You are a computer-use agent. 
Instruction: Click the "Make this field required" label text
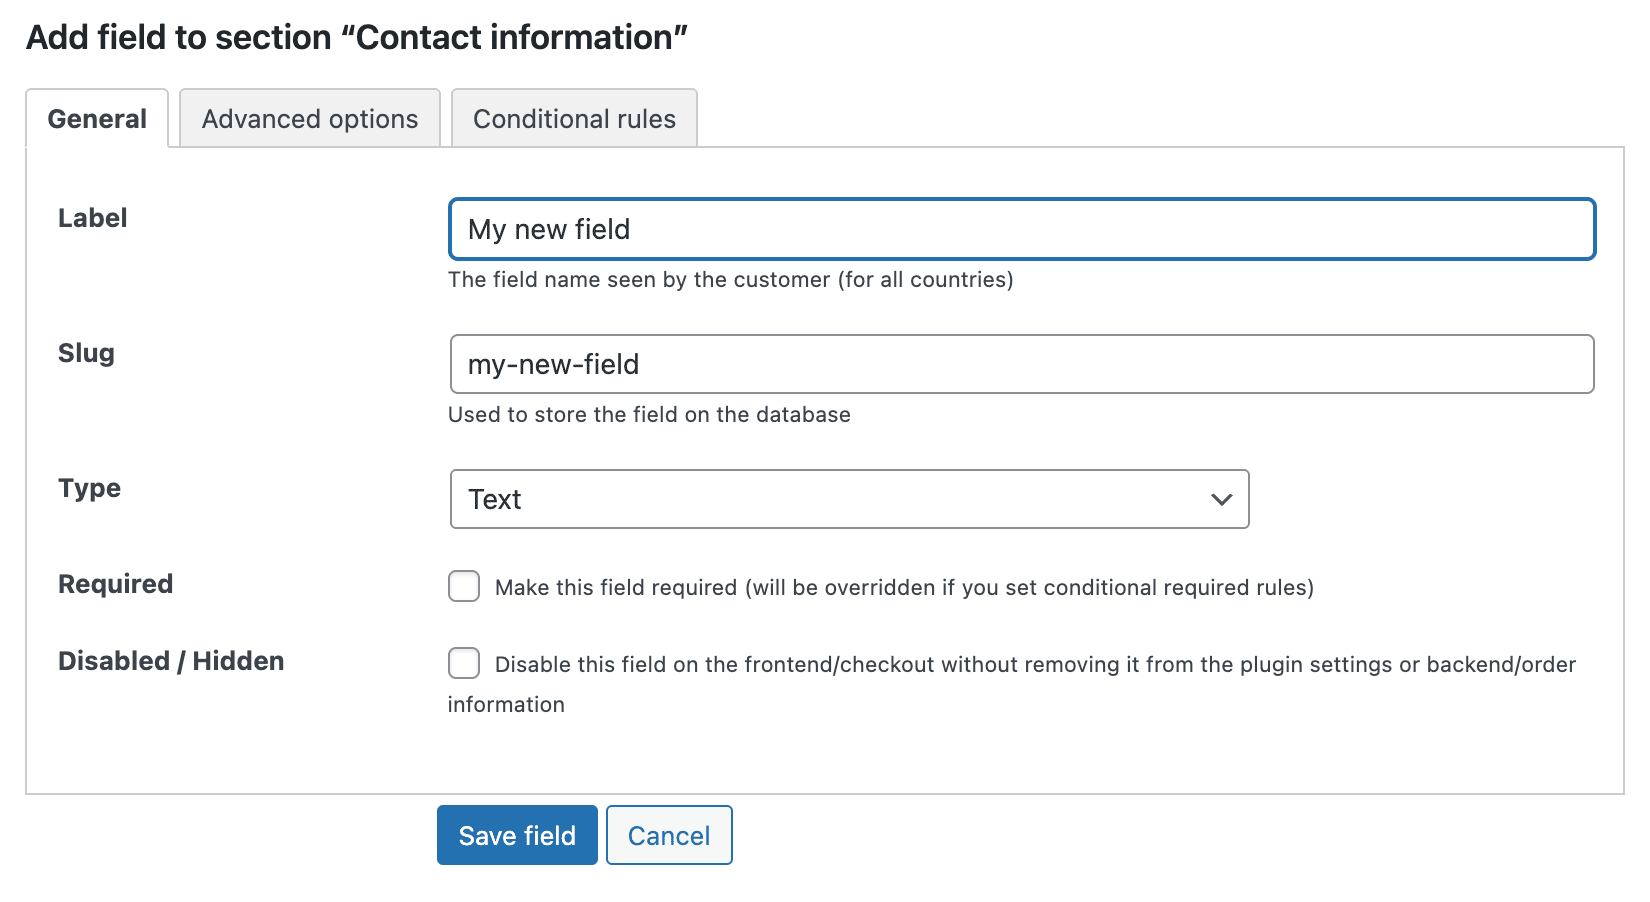(x=903, y=587)
